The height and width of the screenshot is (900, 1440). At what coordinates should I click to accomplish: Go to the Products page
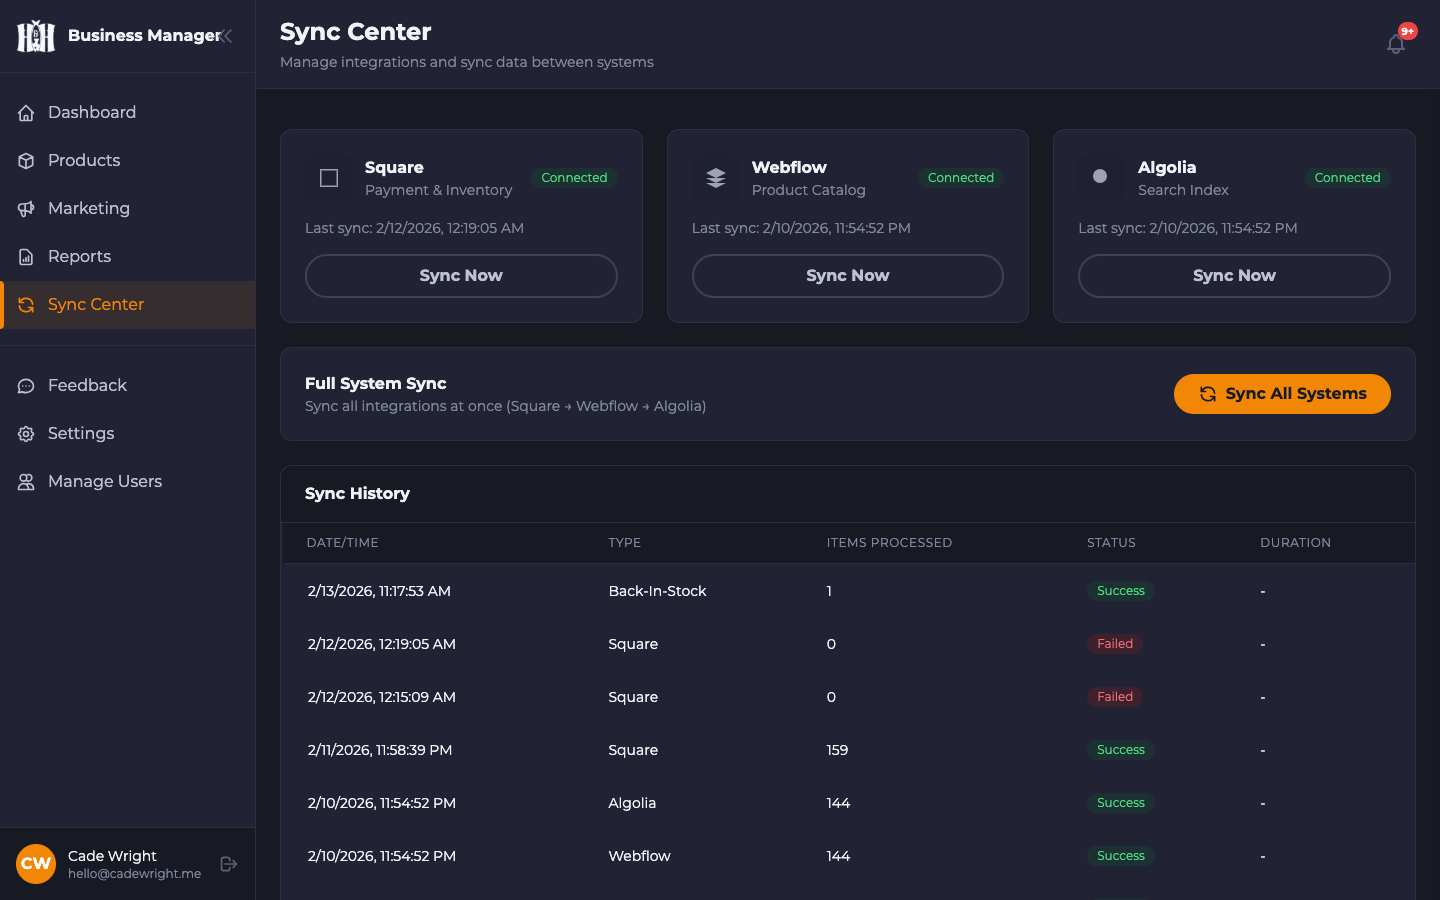[x=128, y=161]
